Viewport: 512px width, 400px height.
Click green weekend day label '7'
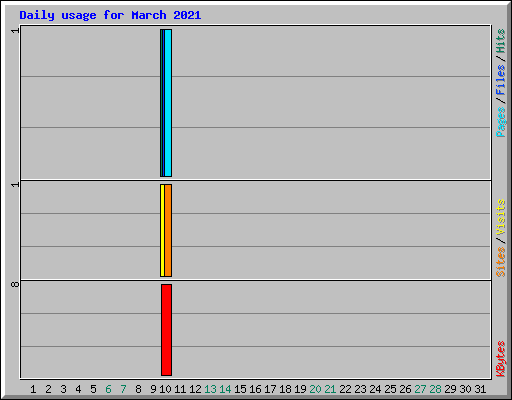[123, 389]
